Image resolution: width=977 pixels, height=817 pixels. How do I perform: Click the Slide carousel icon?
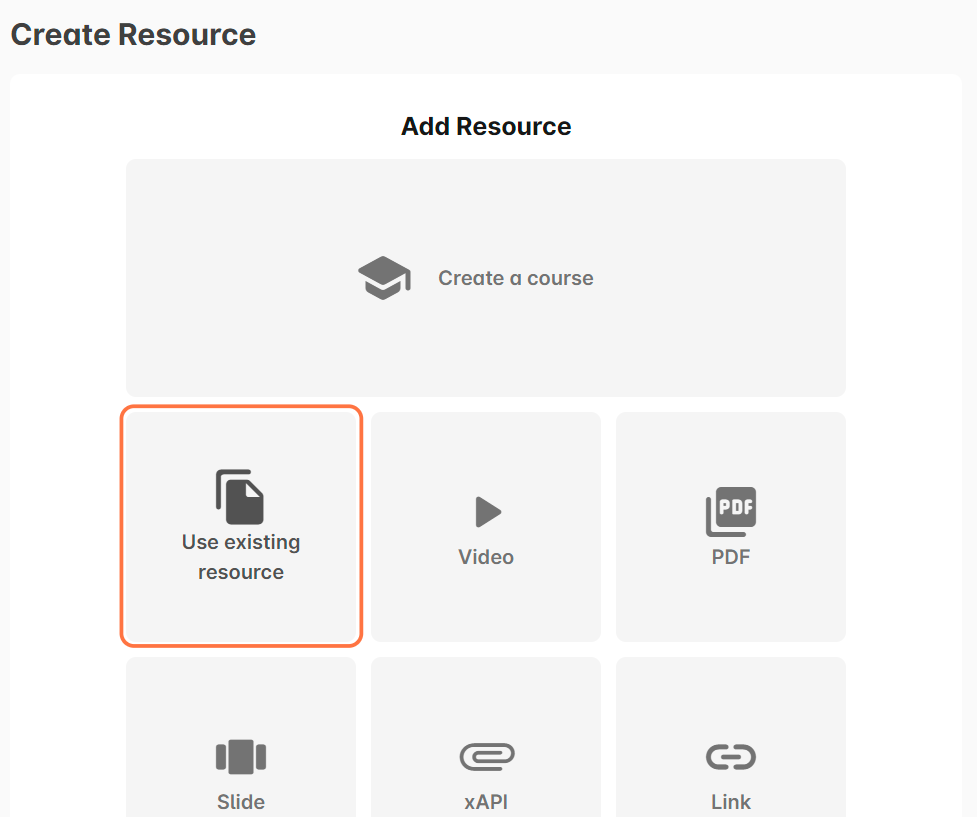241,757
